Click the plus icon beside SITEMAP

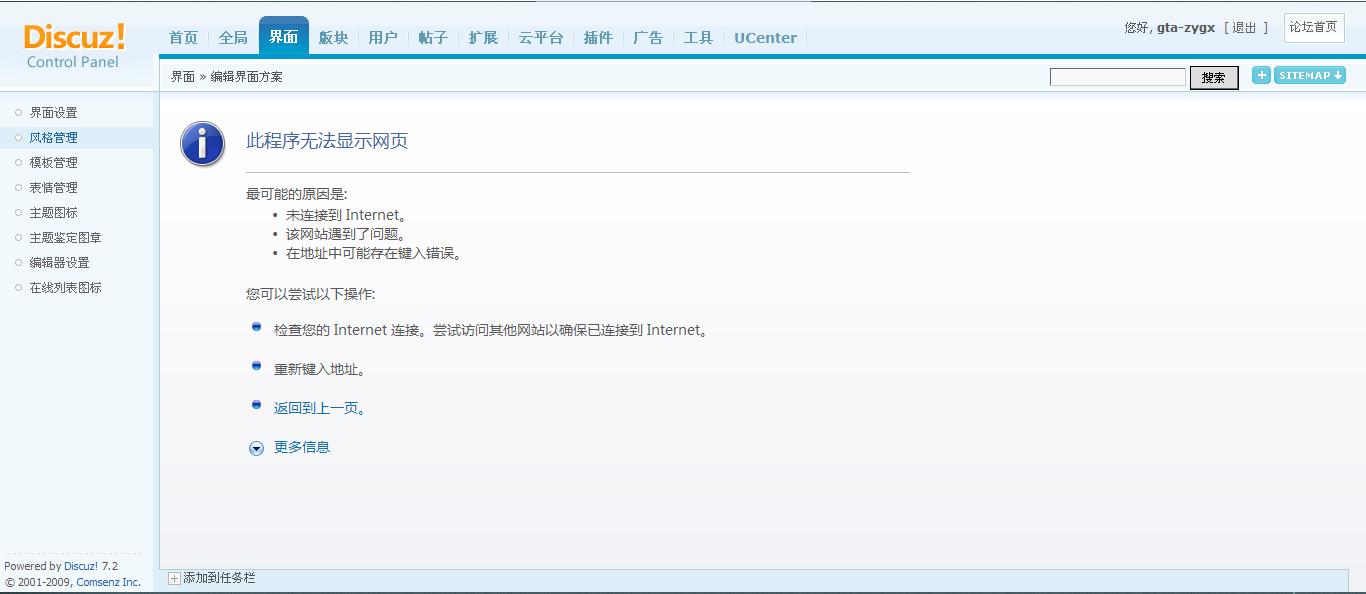1261,75
